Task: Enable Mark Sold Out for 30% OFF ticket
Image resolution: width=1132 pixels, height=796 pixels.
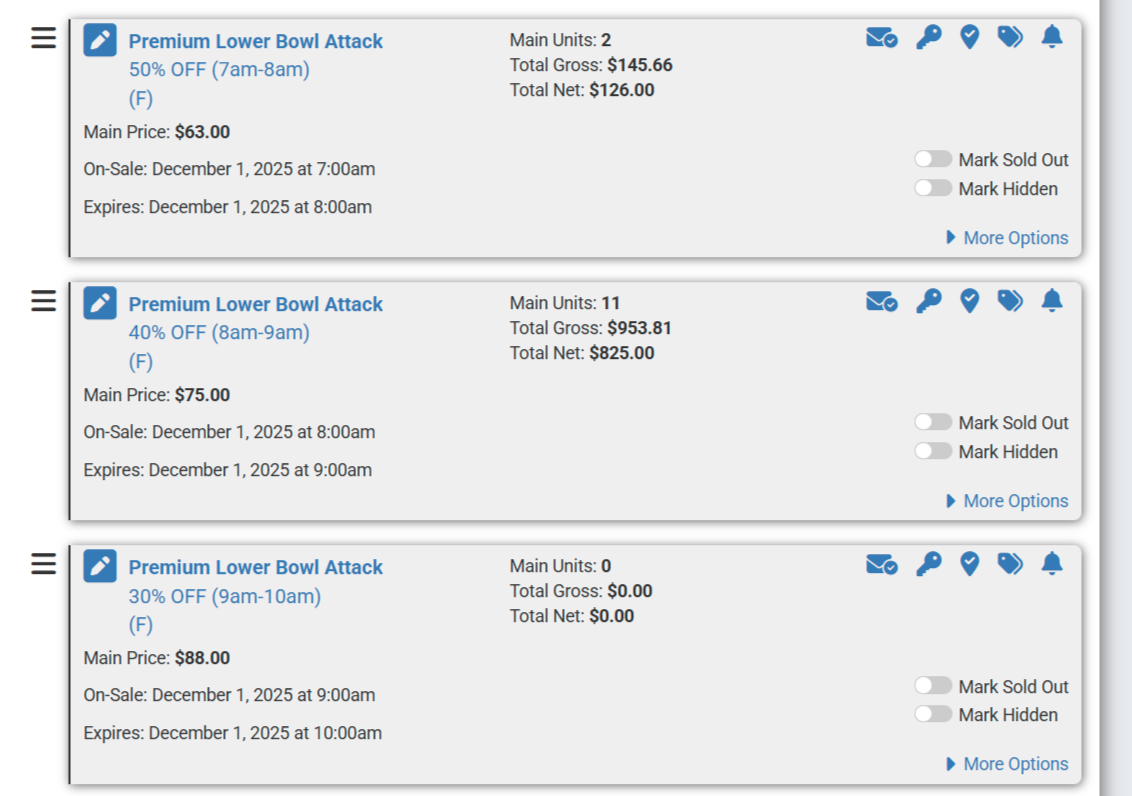Action: point(933,686)
